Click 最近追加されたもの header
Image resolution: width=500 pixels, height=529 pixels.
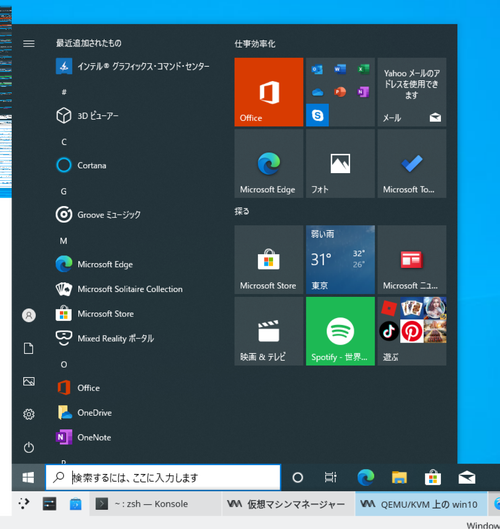pyautogui.click(x=88, y=43)
